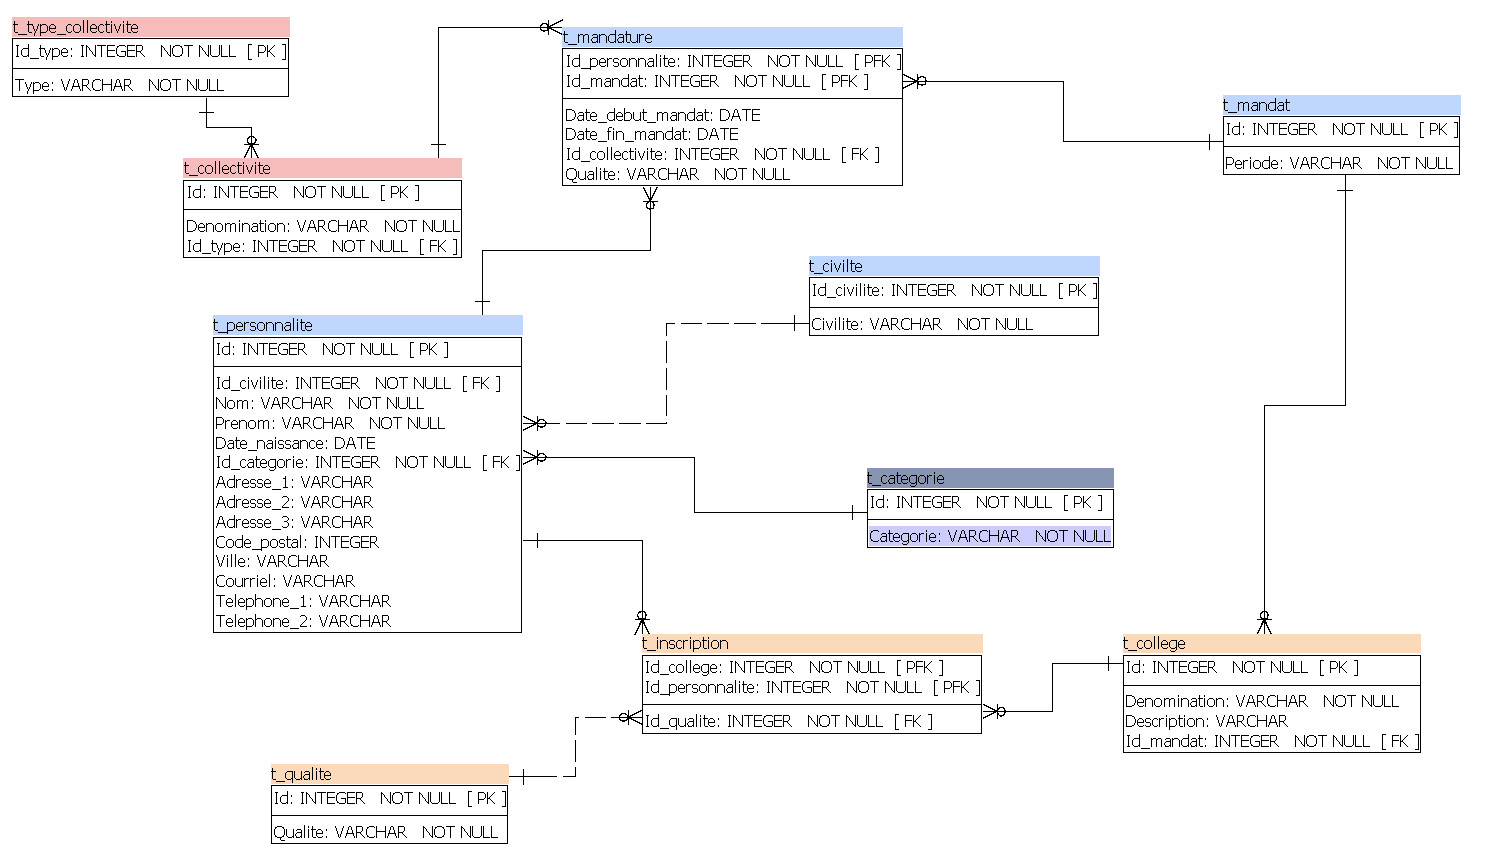Select the t_college table header
The width and height of the screenshot is (1490, 868).
pyautogui.click(x=1272, y=643)
